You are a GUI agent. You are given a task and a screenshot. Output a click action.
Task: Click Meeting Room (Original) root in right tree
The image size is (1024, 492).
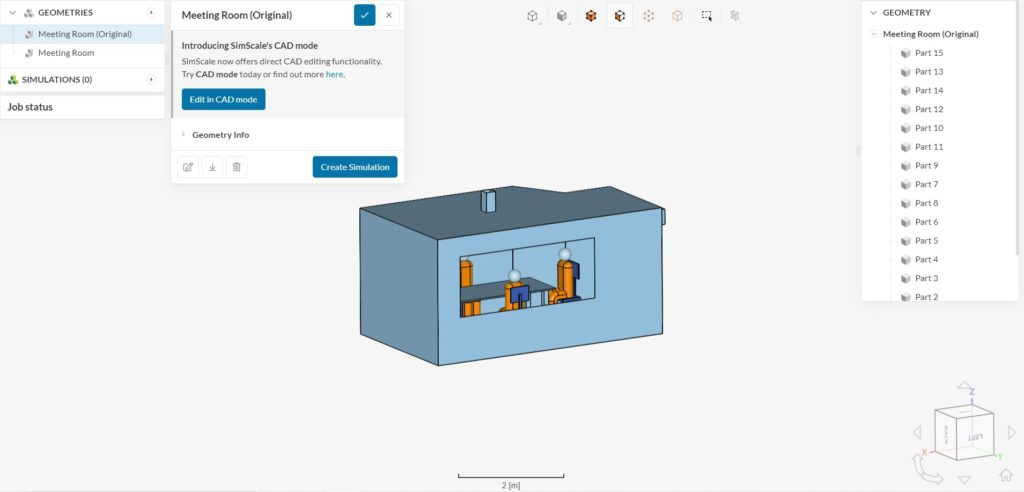(x=931, y=34)
